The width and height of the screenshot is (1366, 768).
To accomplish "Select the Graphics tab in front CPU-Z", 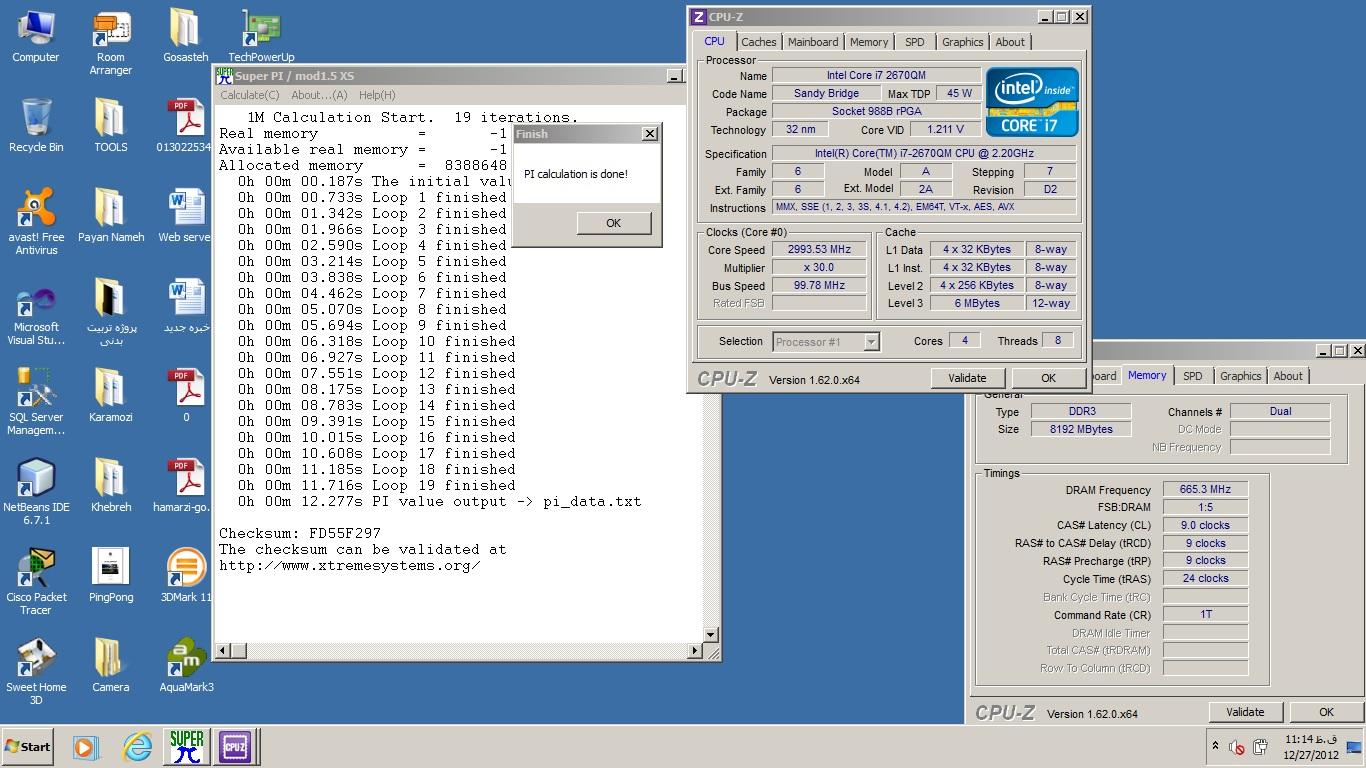I will 962,42.
